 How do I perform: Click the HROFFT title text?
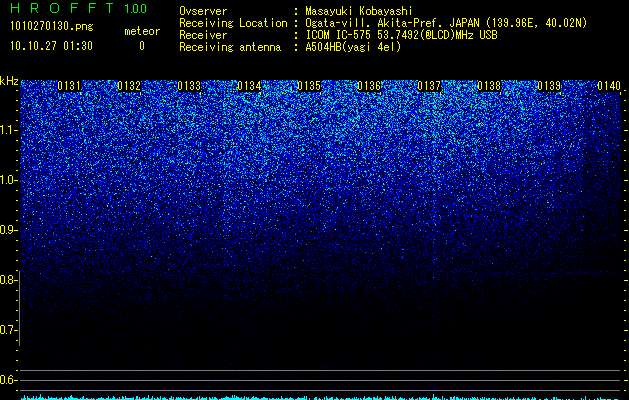pyautogui.click(x=62, y=8)
